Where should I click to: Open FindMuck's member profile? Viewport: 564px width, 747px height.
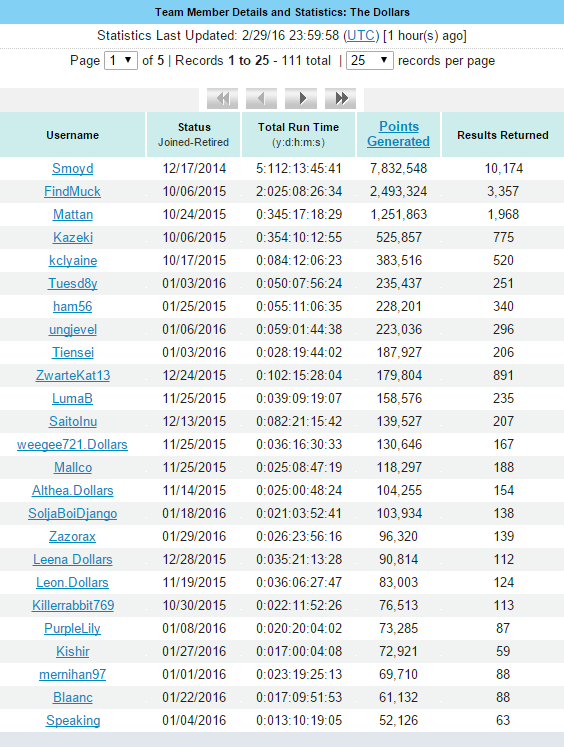click(x=72, y=192)
